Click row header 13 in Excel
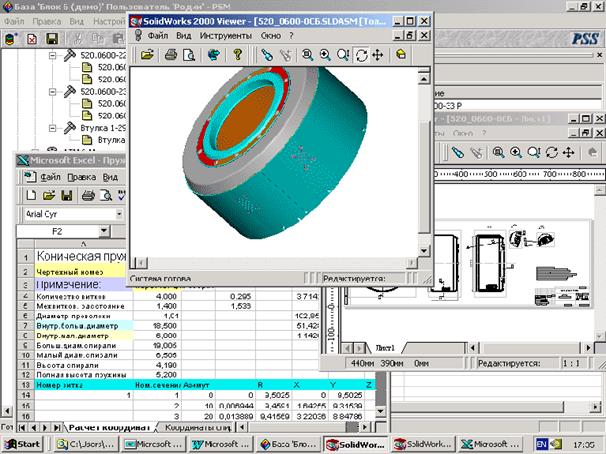 [26, 385]
